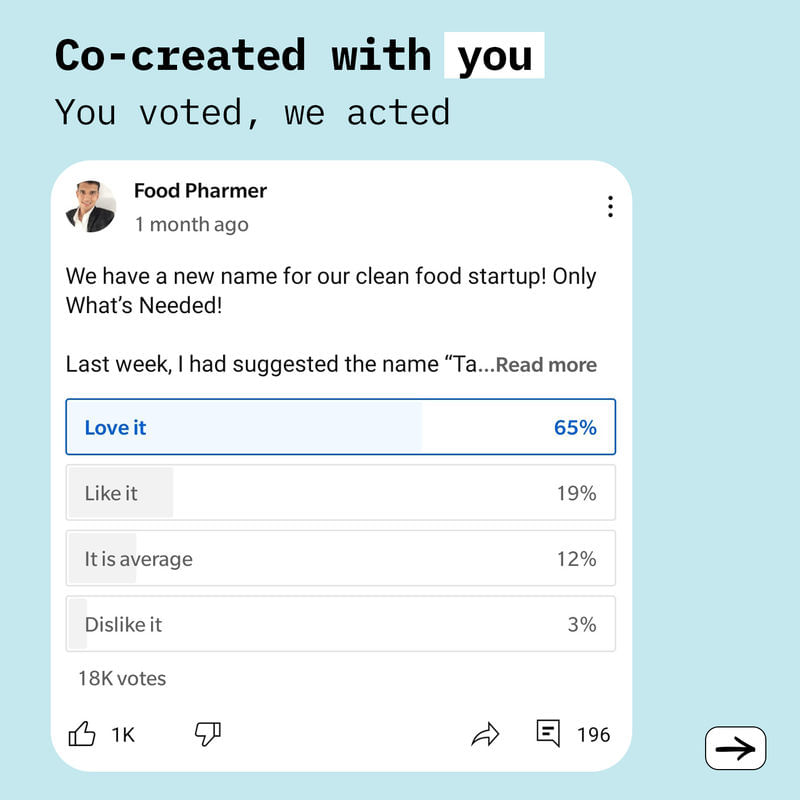This screenshot has height=800, width=800.
Task: Click the next slide arrow button
Action: click(x=735, y=748)
